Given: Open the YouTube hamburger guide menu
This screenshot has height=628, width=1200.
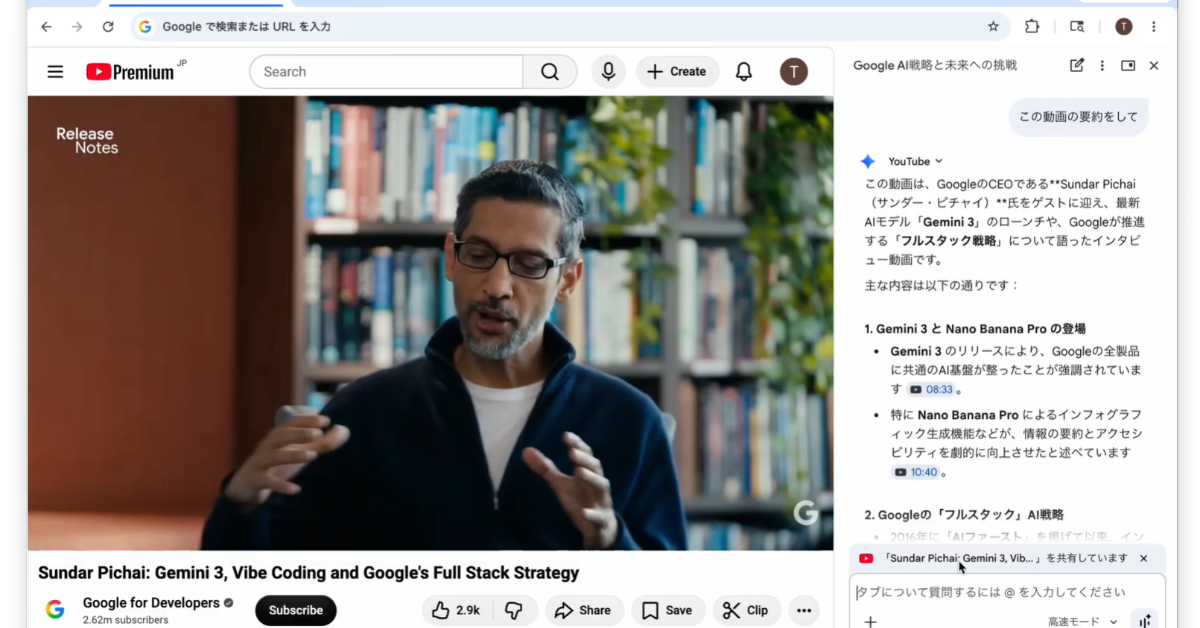Looking at the screenshot, I should pyautogui.click(x=55, y=72).
